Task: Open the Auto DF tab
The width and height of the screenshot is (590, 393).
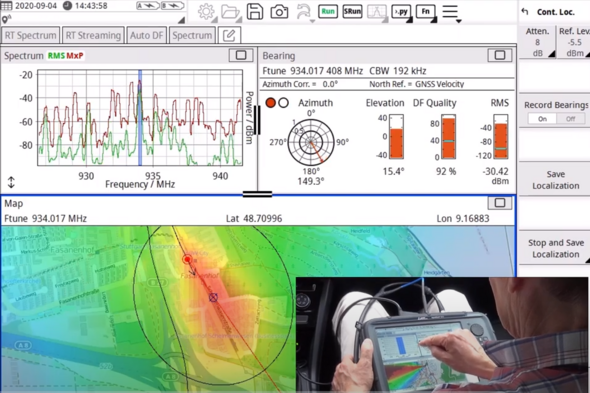Action: coord(147,35)
